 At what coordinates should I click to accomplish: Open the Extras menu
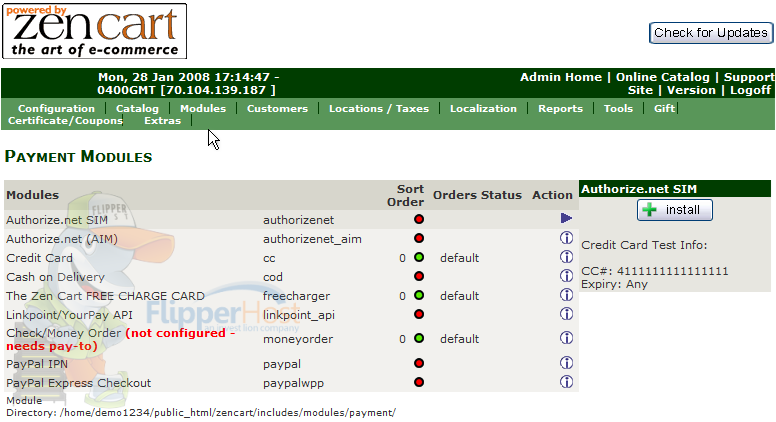pyautogui.click(x=162, y=121)
